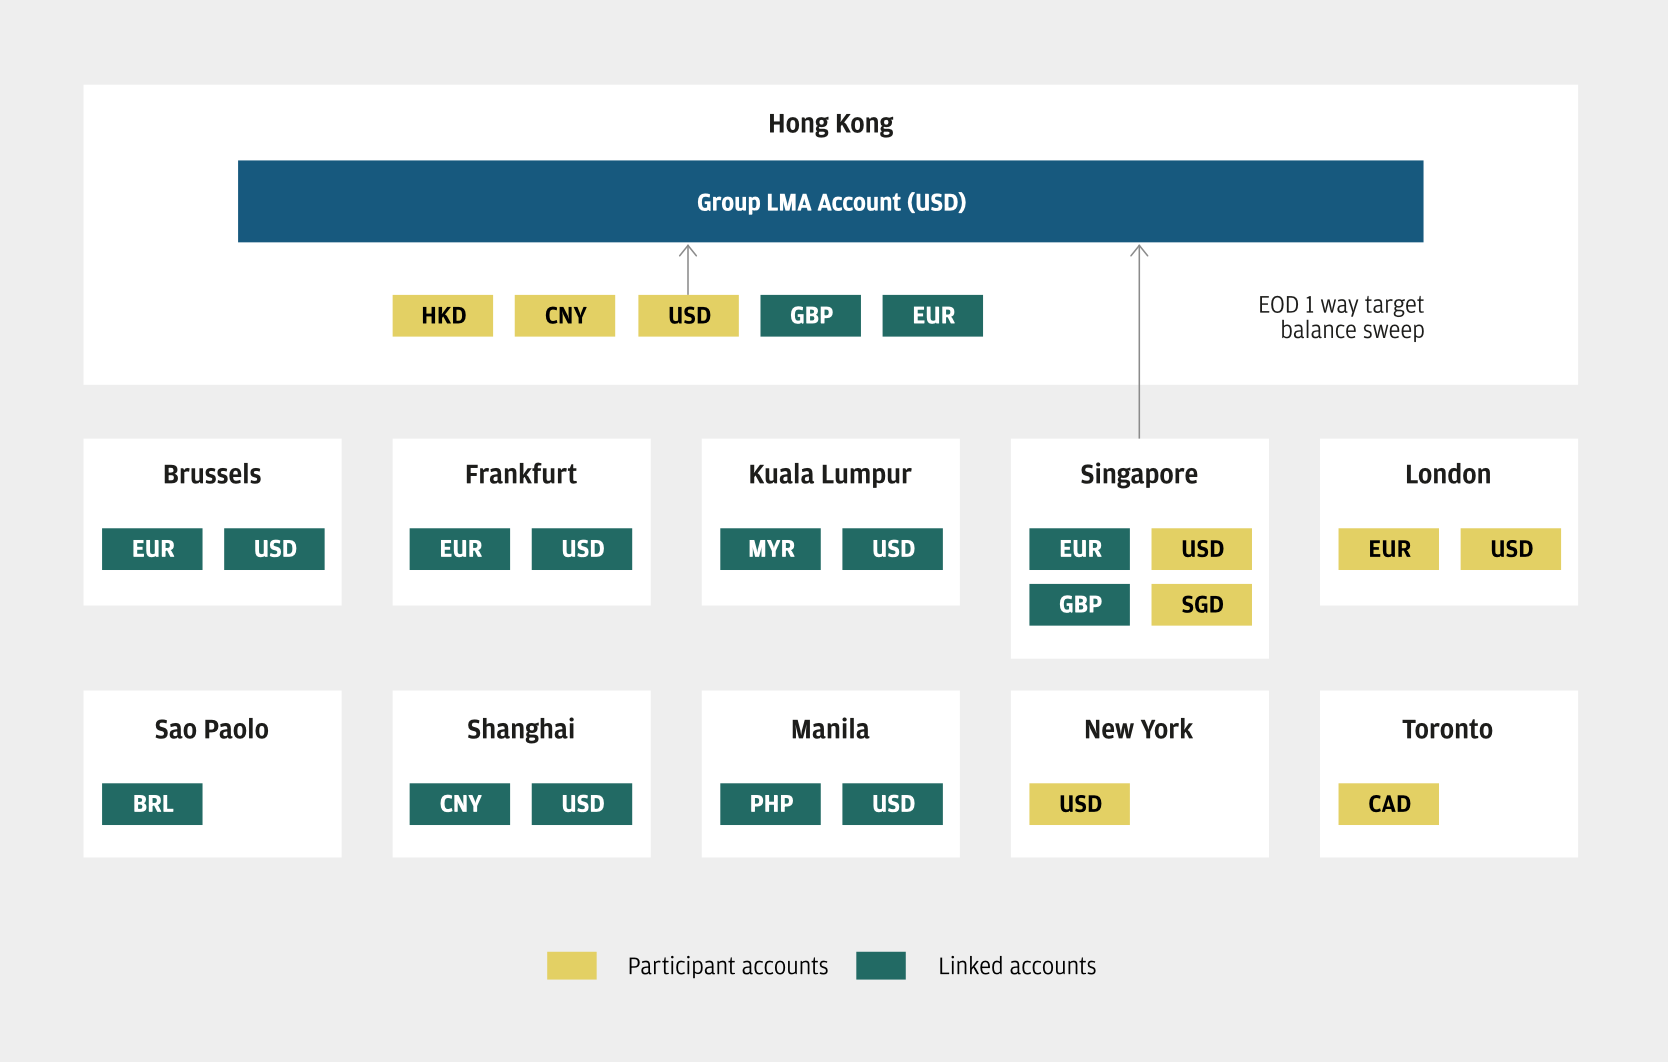Click the SGD account in Singapore
The image size is (1668, 1062).
[1201, 605]
